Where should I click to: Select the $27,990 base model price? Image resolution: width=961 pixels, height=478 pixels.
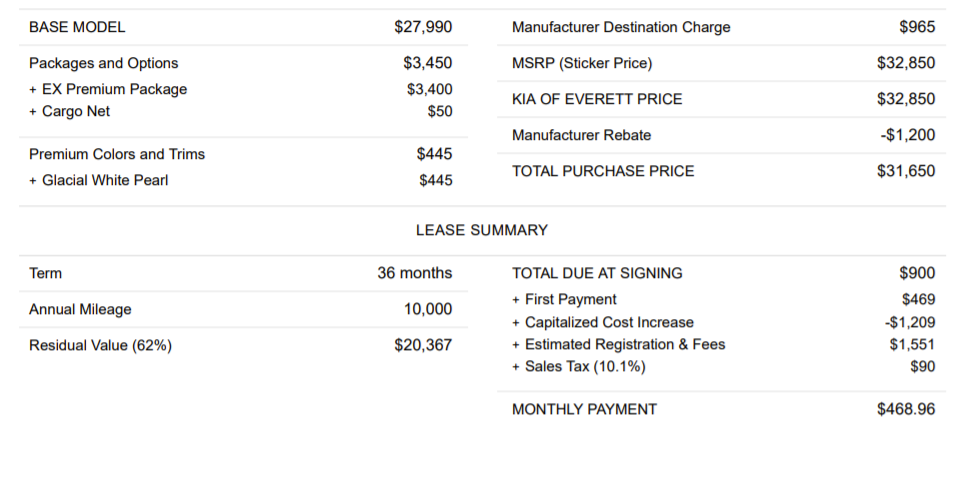[x=423, y=27]
